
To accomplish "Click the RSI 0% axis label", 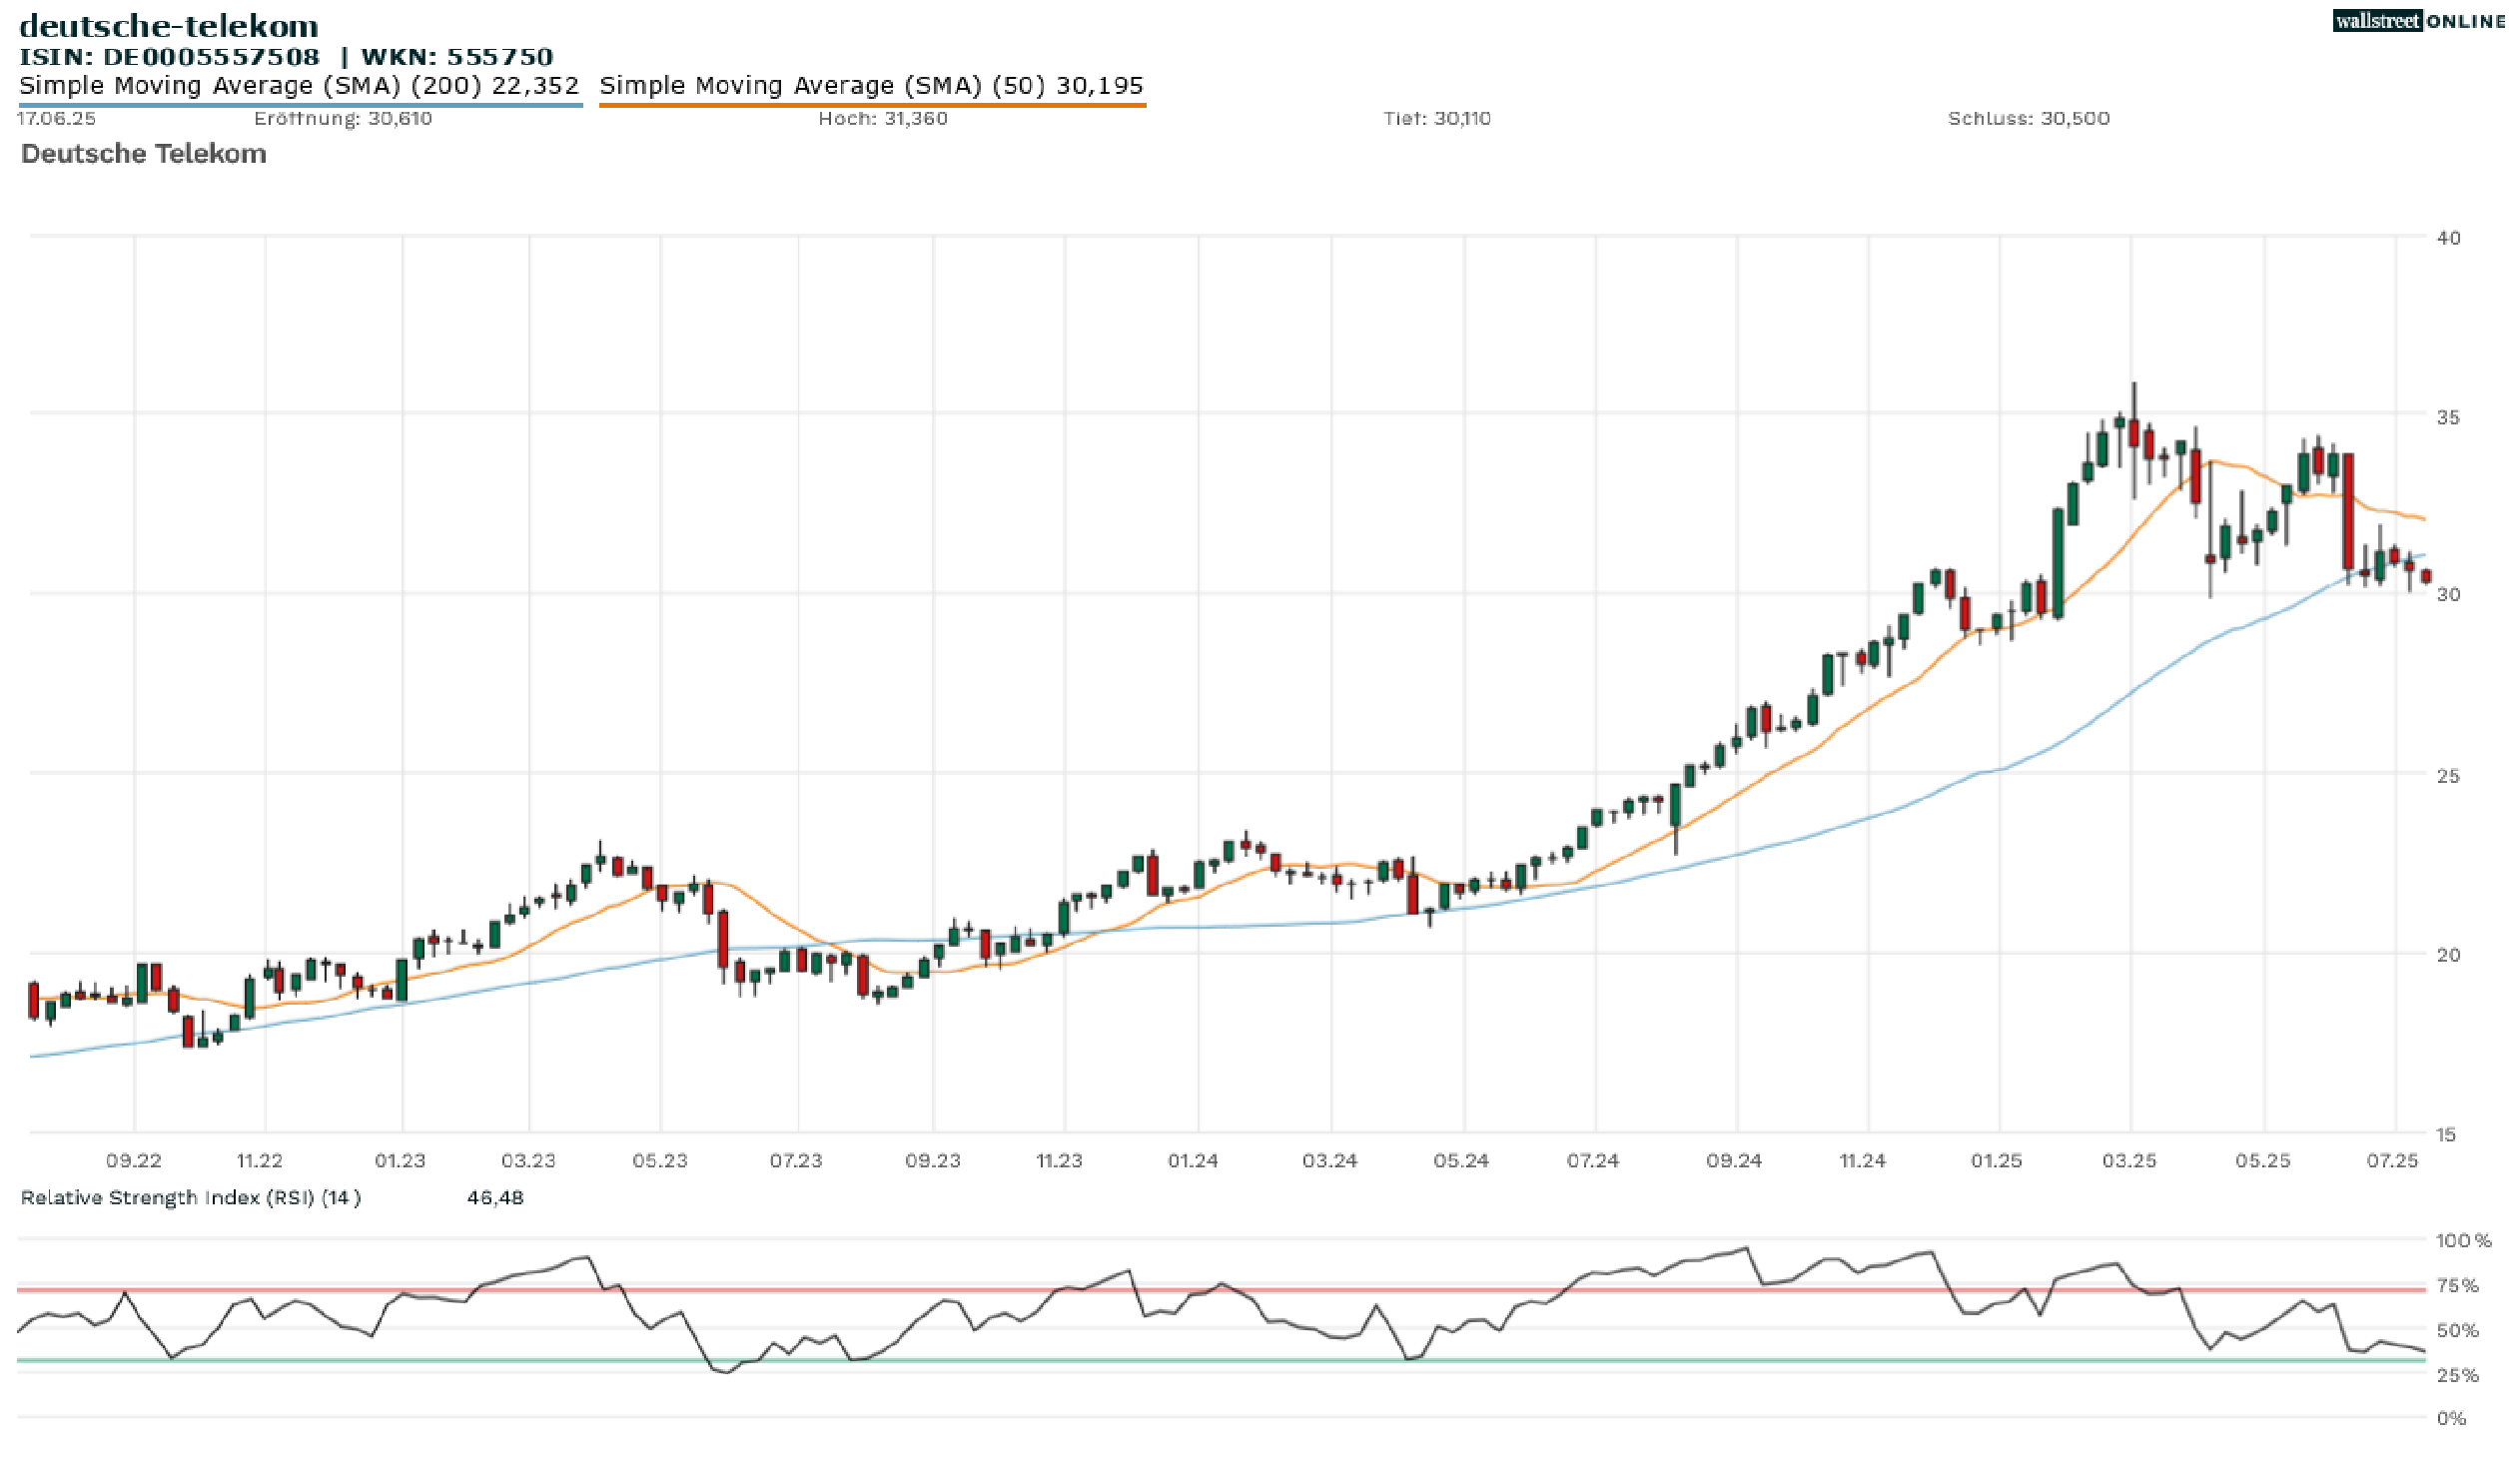I will pyautogui.click(x=2452, y=1419).
